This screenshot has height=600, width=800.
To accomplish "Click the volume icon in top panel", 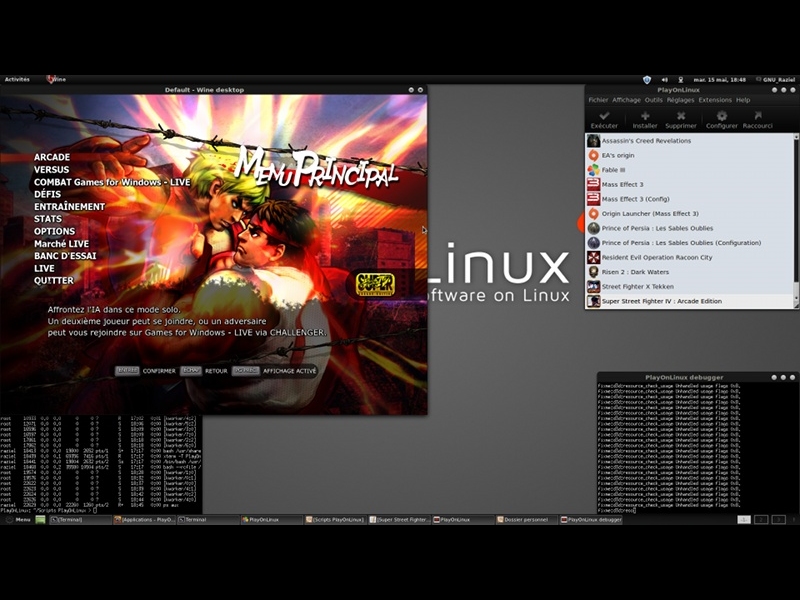I will pos(664,79).
